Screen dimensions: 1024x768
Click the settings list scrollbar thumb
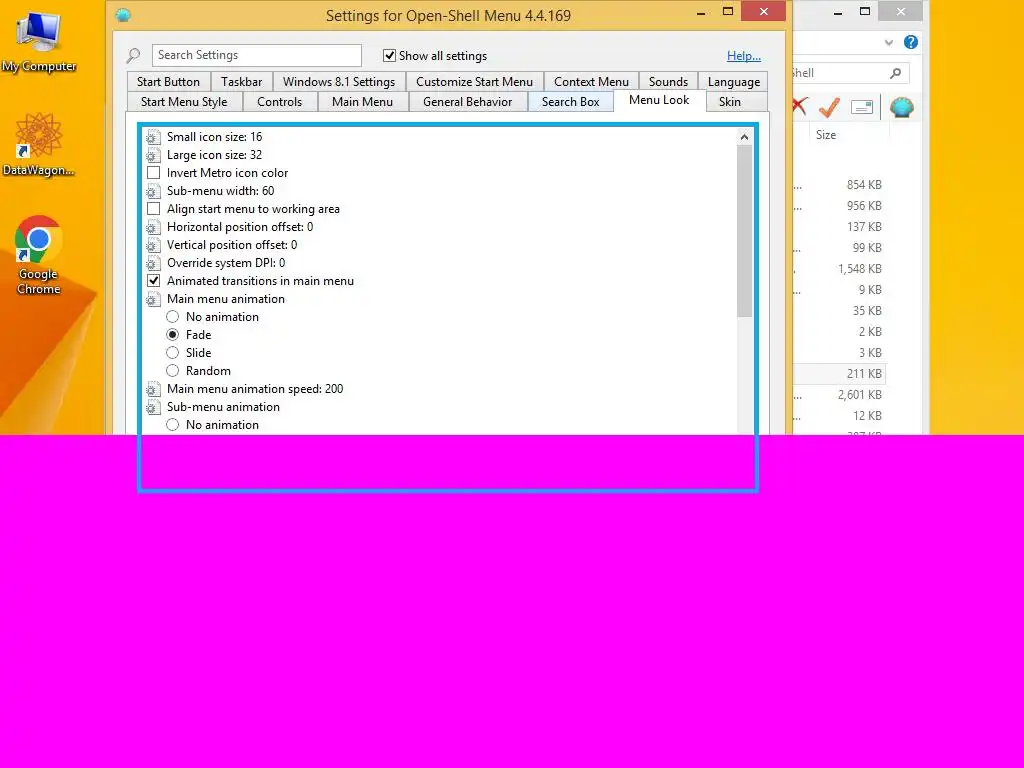[x=744, y=231]
